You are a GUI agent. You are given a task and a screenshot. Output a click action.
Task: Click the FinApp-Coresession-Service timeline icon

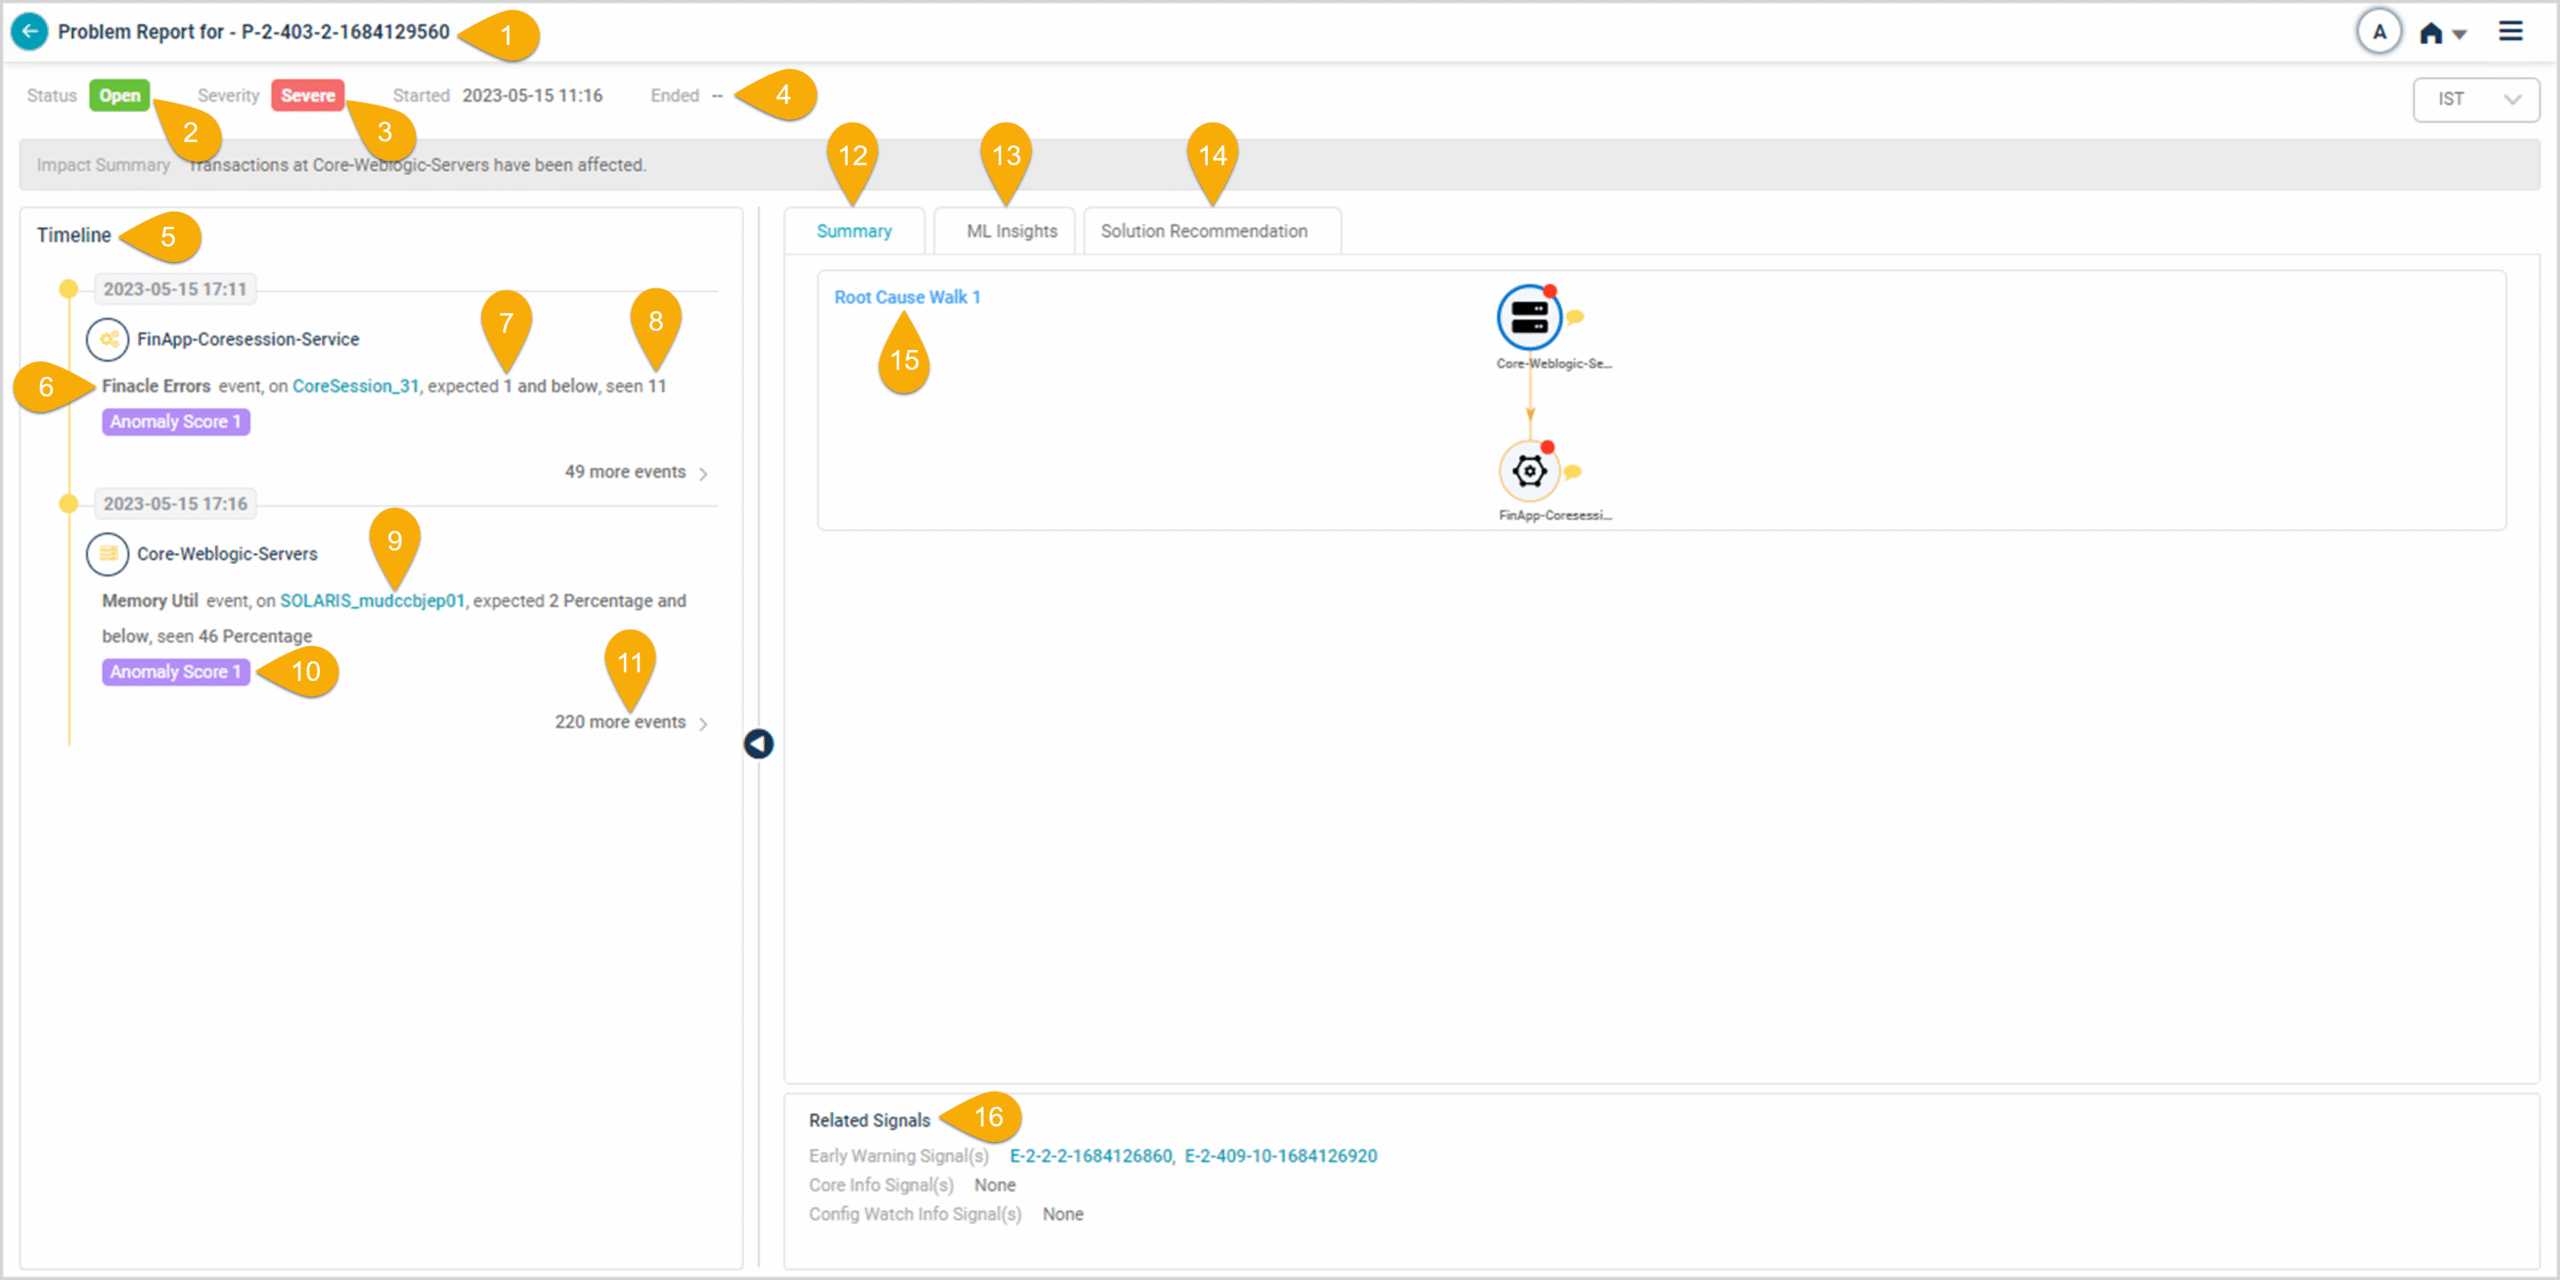pyautogui.click(x=108, y=339)
